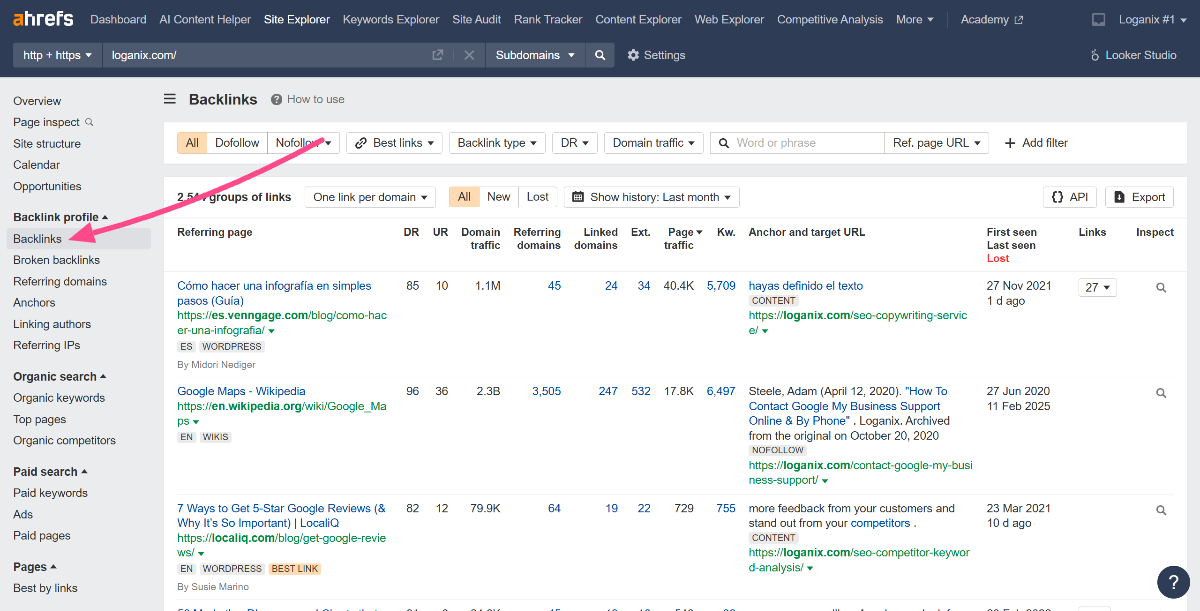Viewport: 1200px width, 611px height.
Task: Click 3,505 referring domains for Wikipedia row
Action: pyautogui.click(x=546, y=391)
